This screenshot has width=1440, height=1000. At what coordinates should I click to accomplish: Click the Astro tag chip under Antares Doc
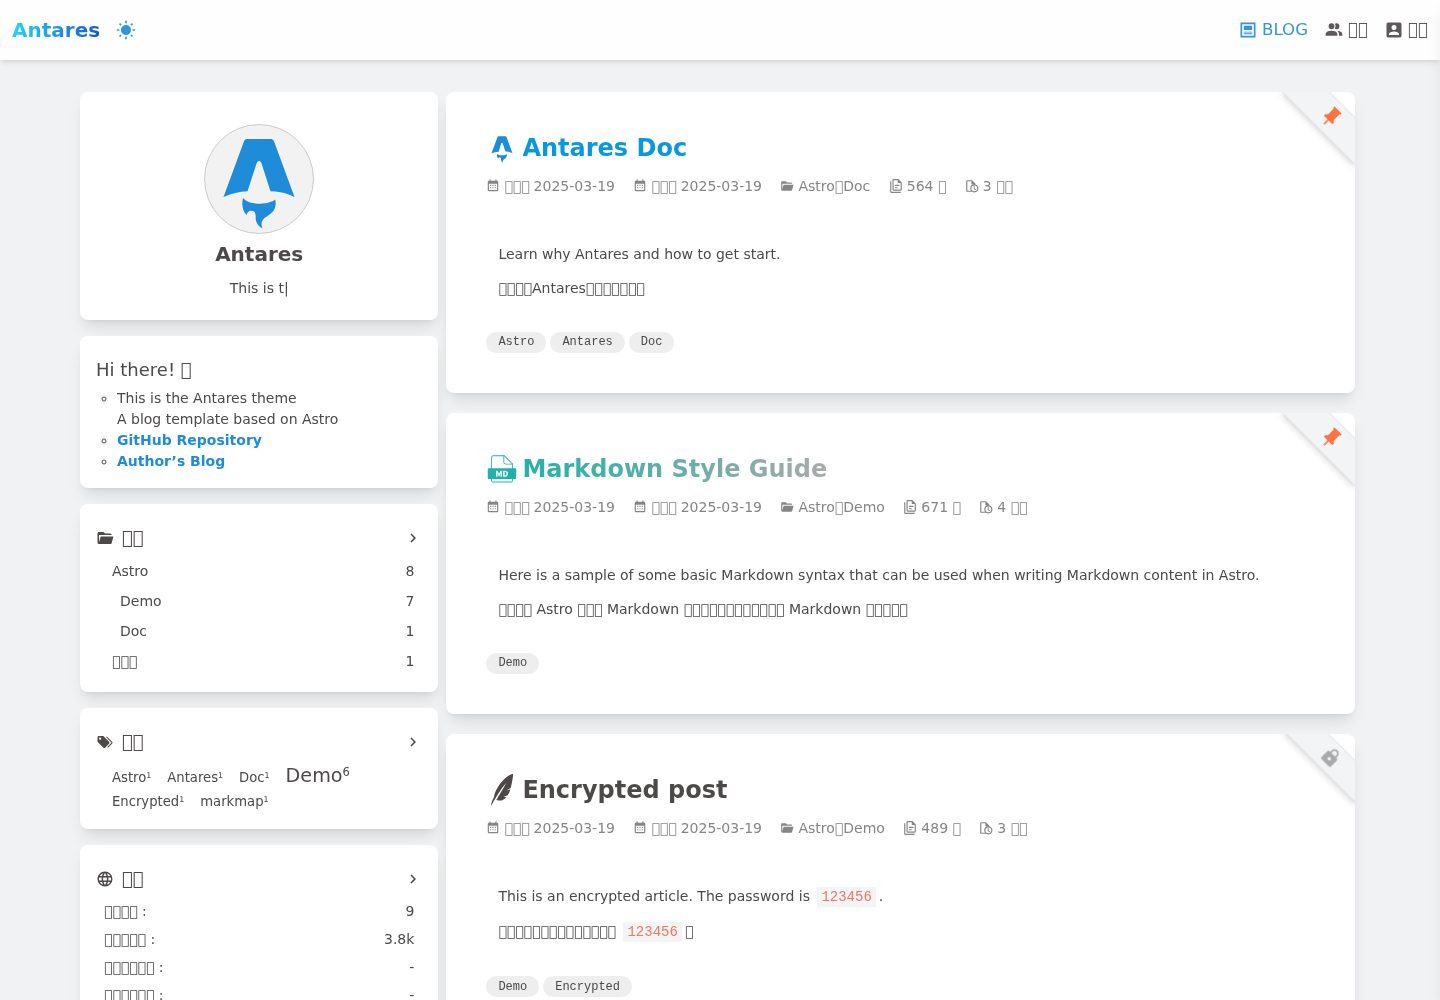coord(516,342)
